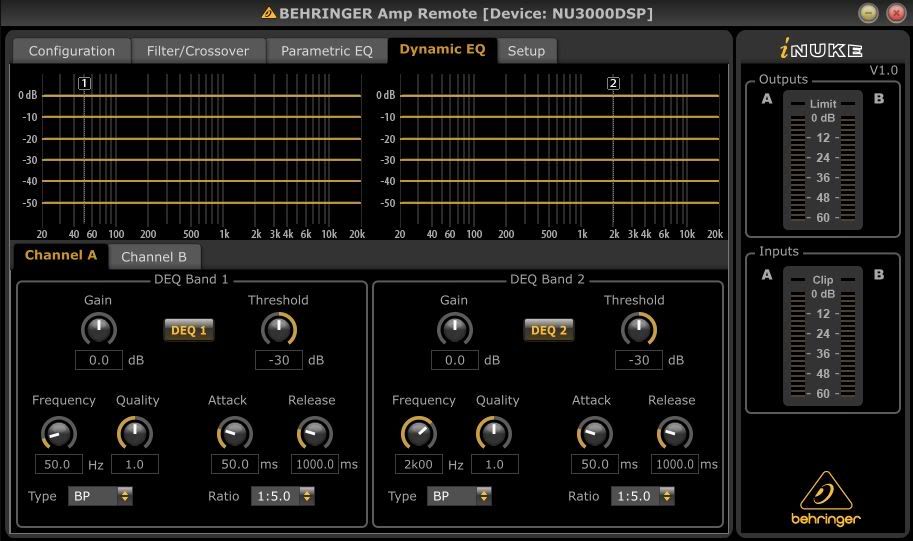Click the DEQ Band 2 Threshold value field

pos(639,360)
